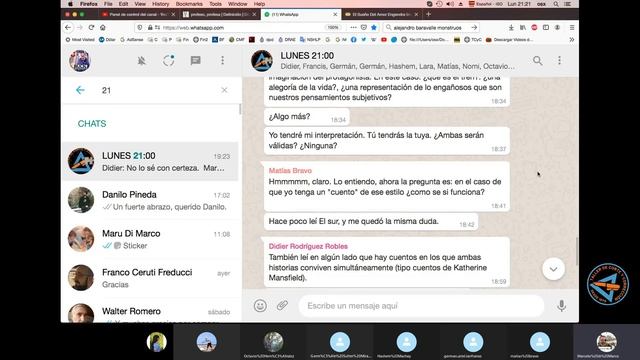
Task: Click the LUNES 21:00 group avatar in the header
Action: point(262,60)
